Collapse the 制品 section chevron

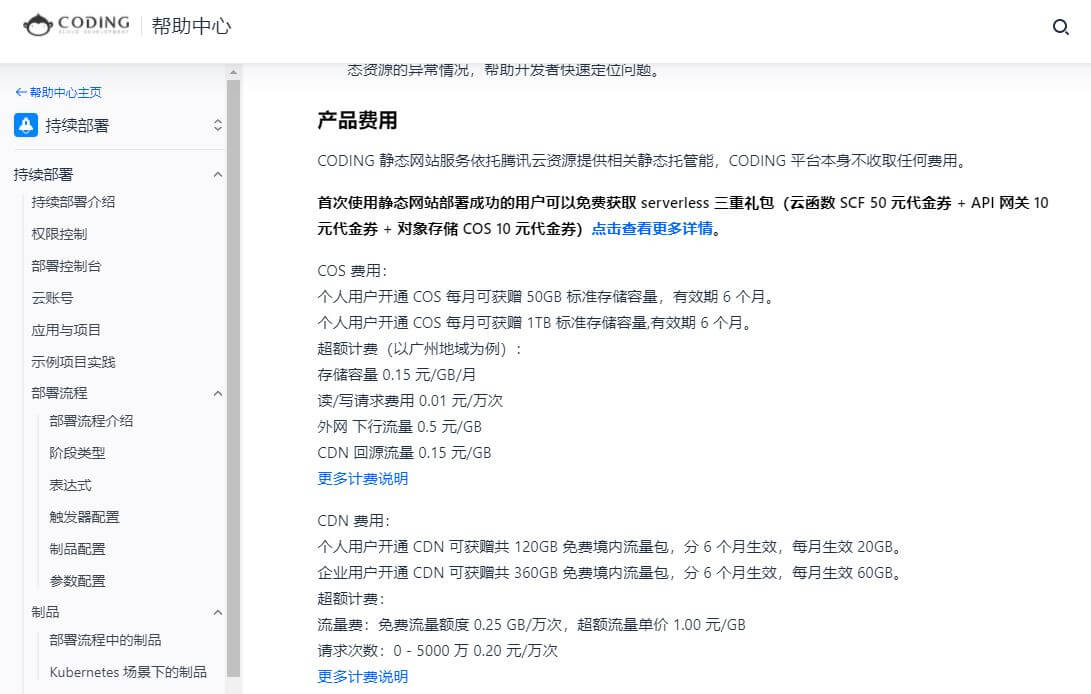pyautogui.click(x=218, y=612)
